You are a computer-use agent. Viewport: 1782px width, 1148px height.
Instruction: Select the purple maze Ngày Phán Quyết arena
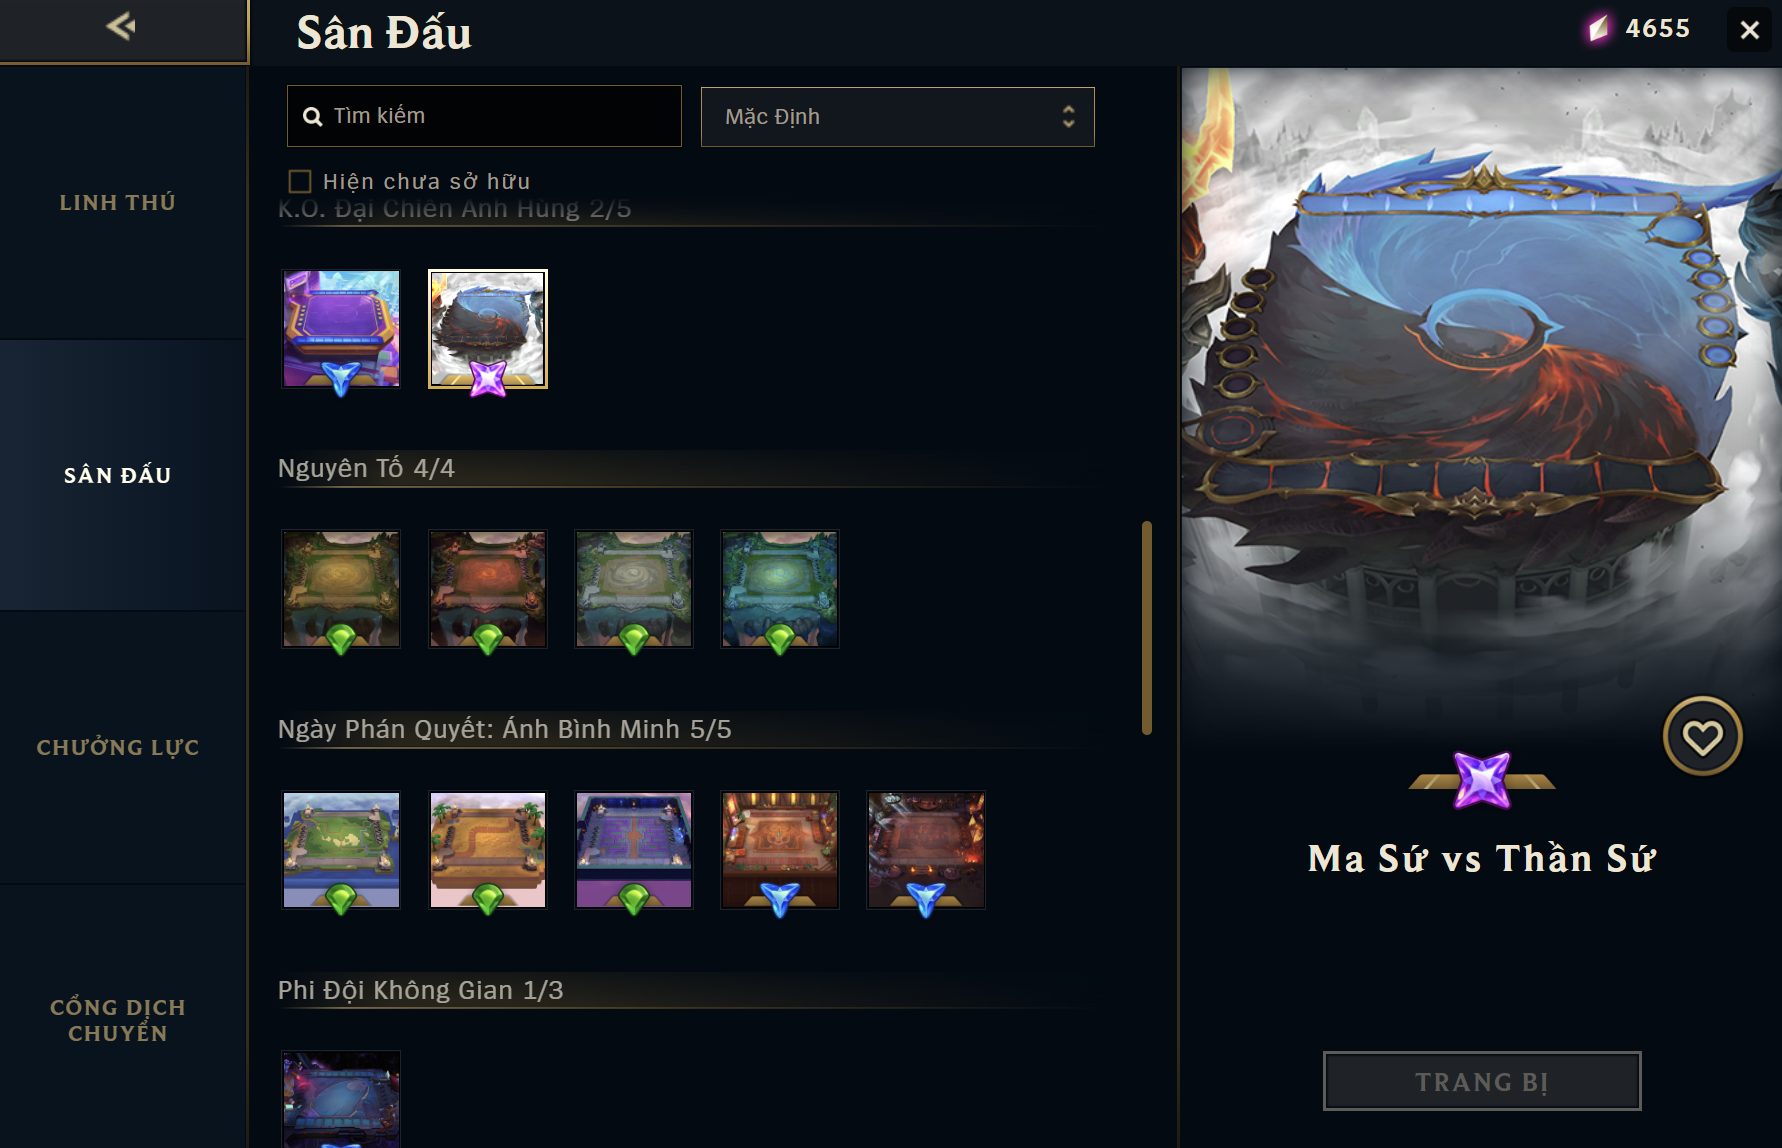(634, 850)
